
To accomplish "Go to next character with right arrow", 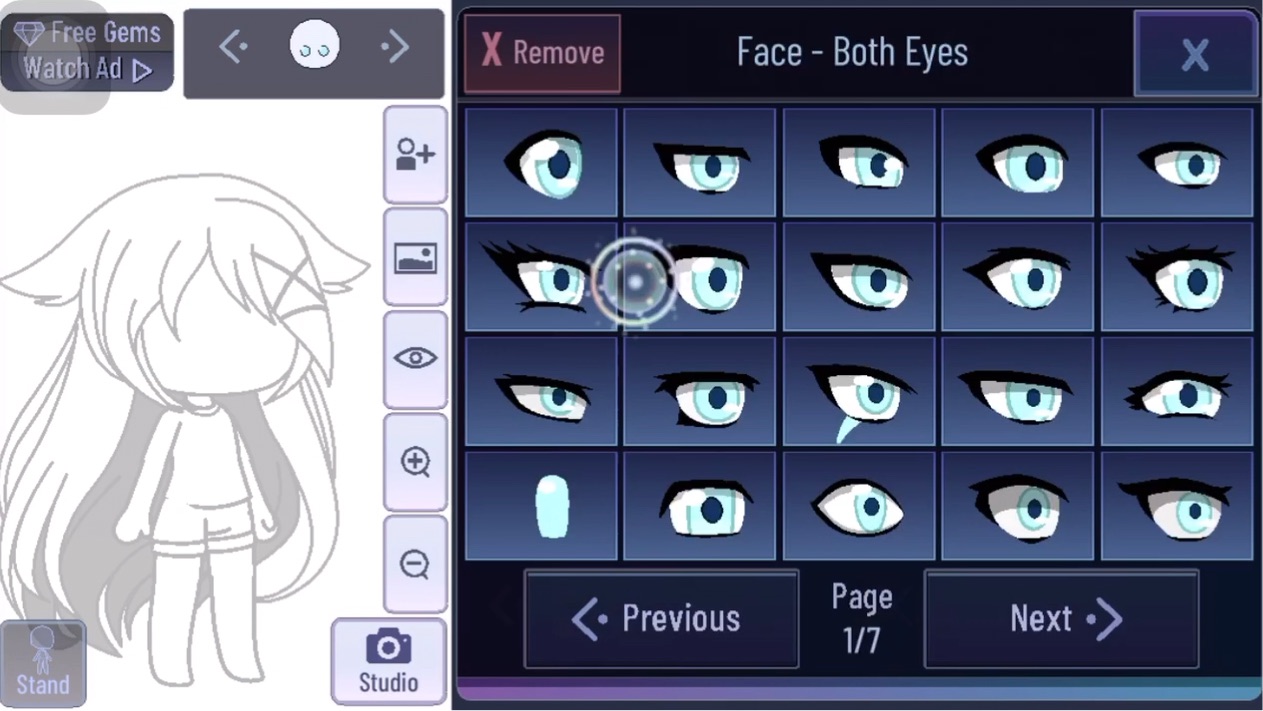I will click(395, 46).
